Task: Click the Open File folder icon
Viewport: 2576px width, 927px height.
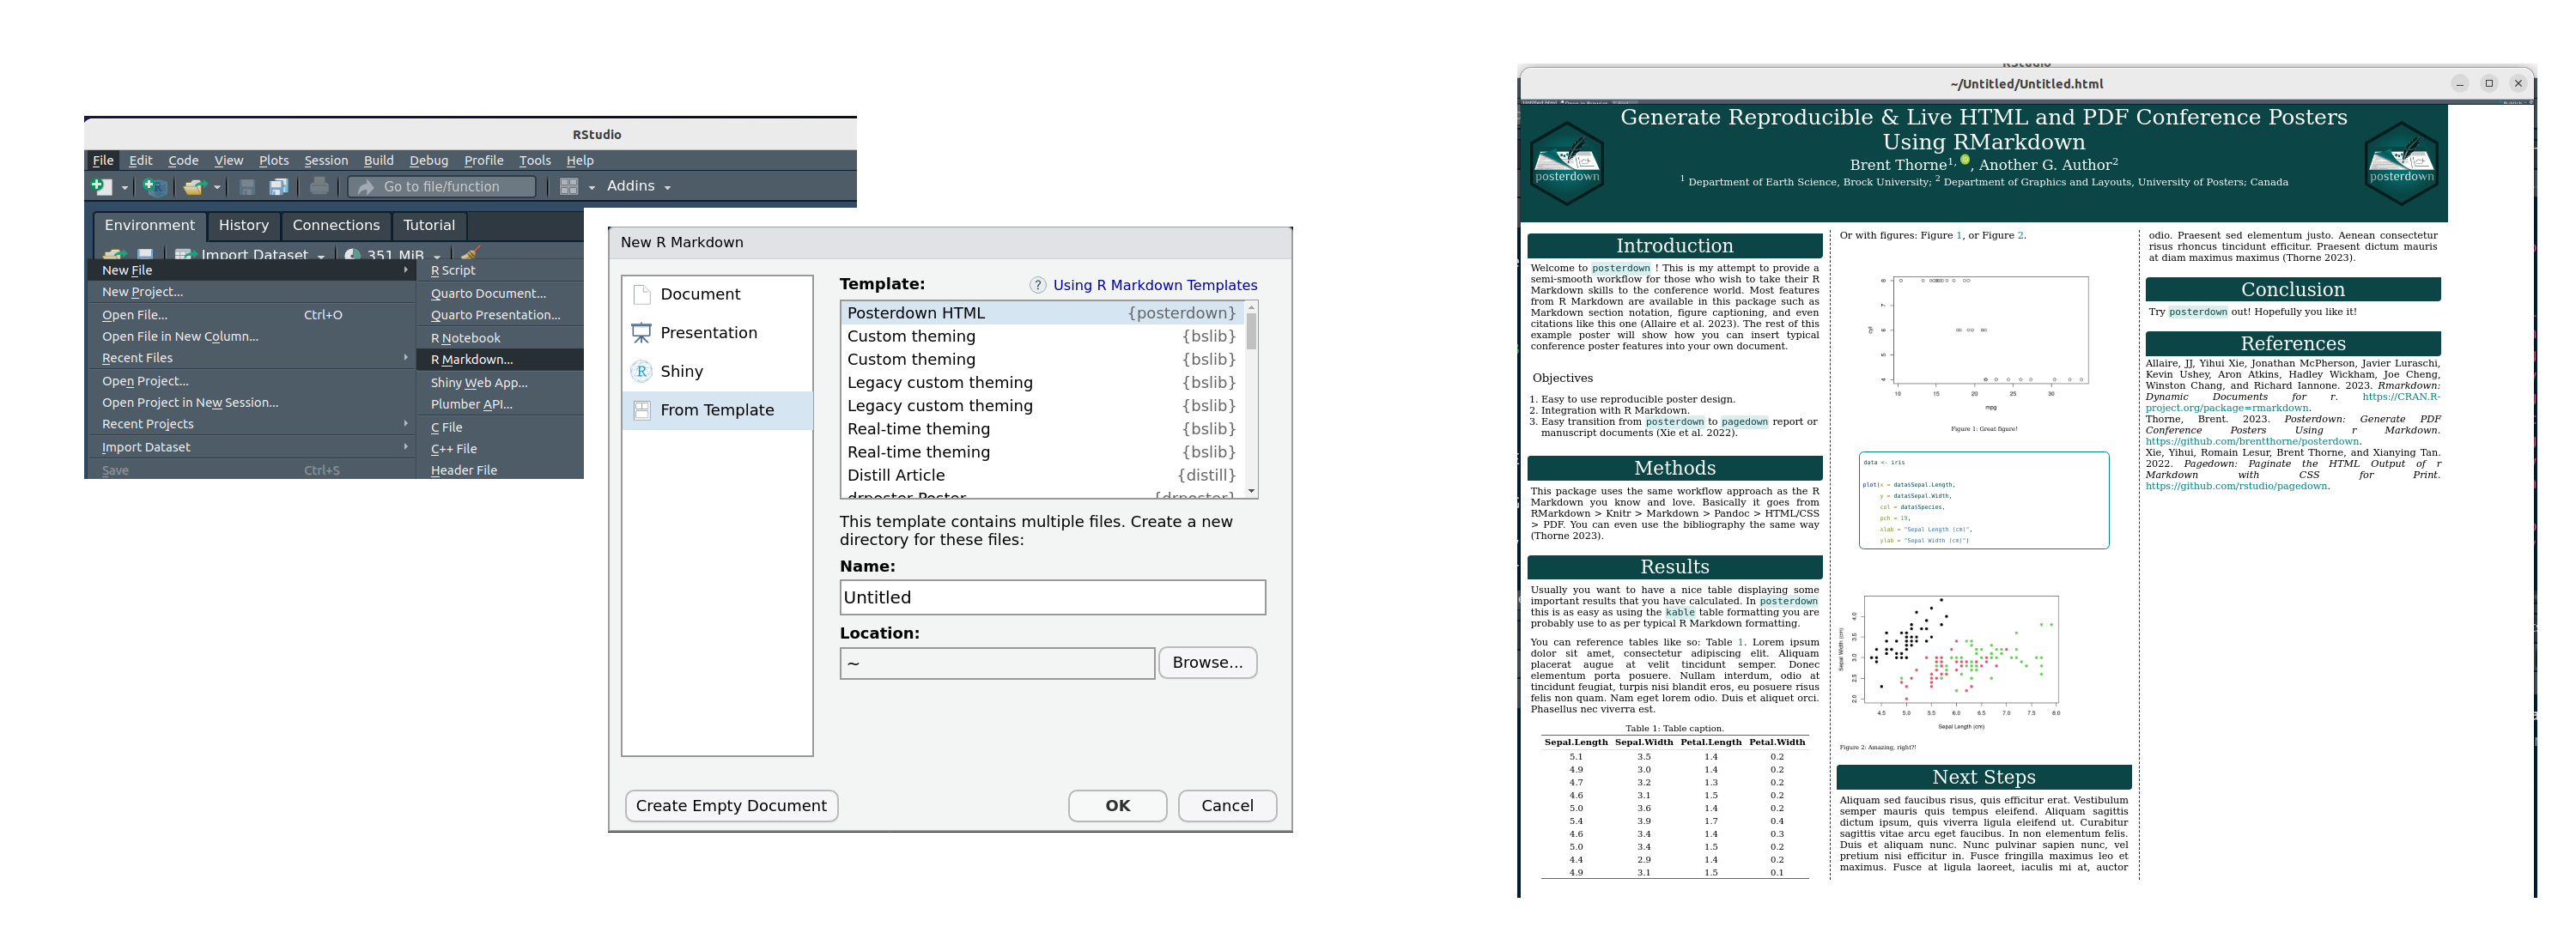Action: (194, 187)
